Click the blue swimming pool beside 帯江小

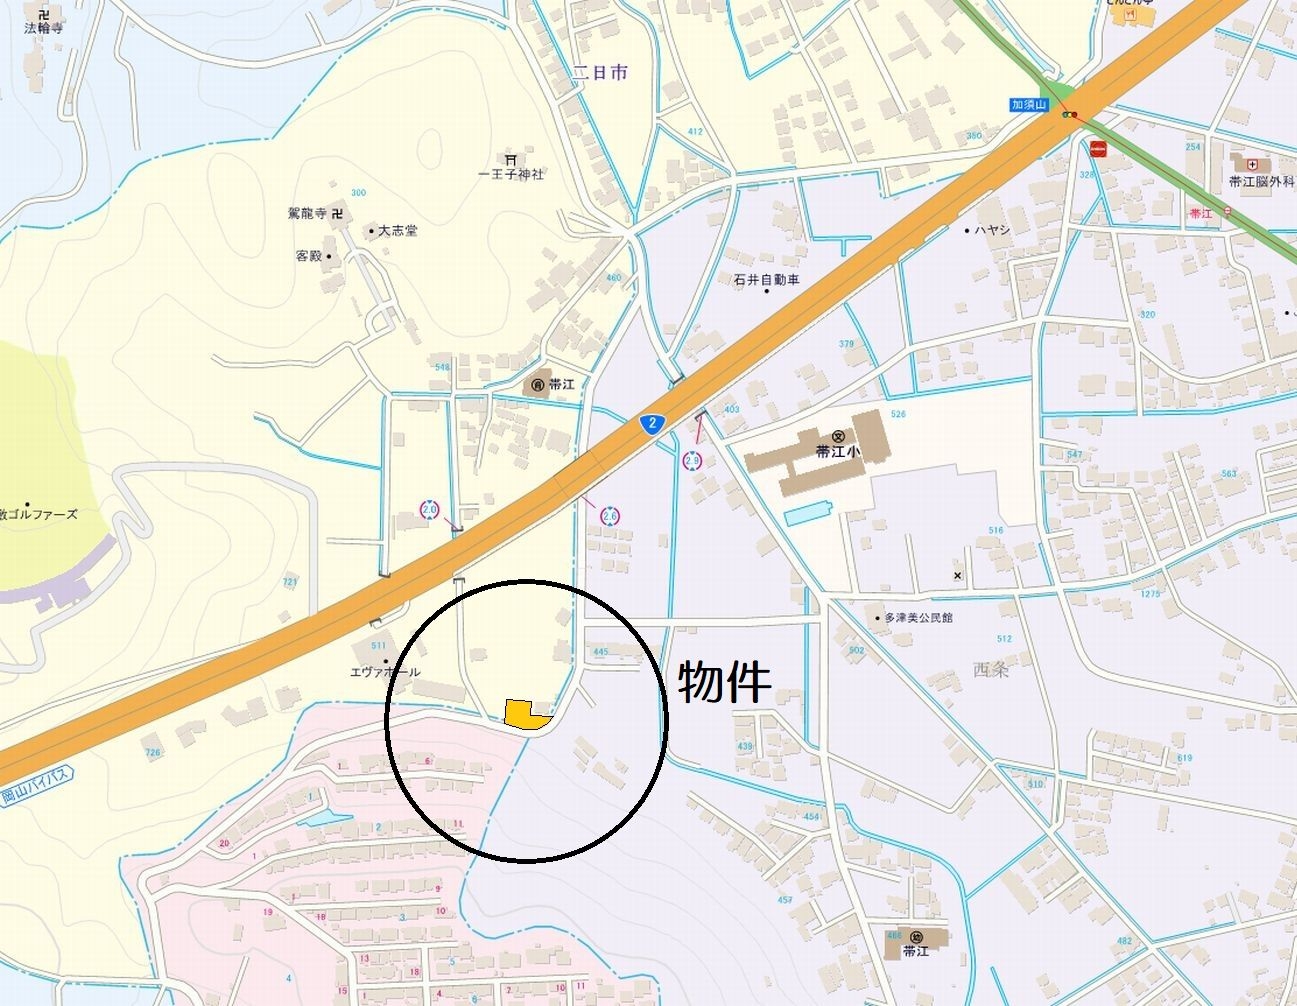tap(808, 514)
